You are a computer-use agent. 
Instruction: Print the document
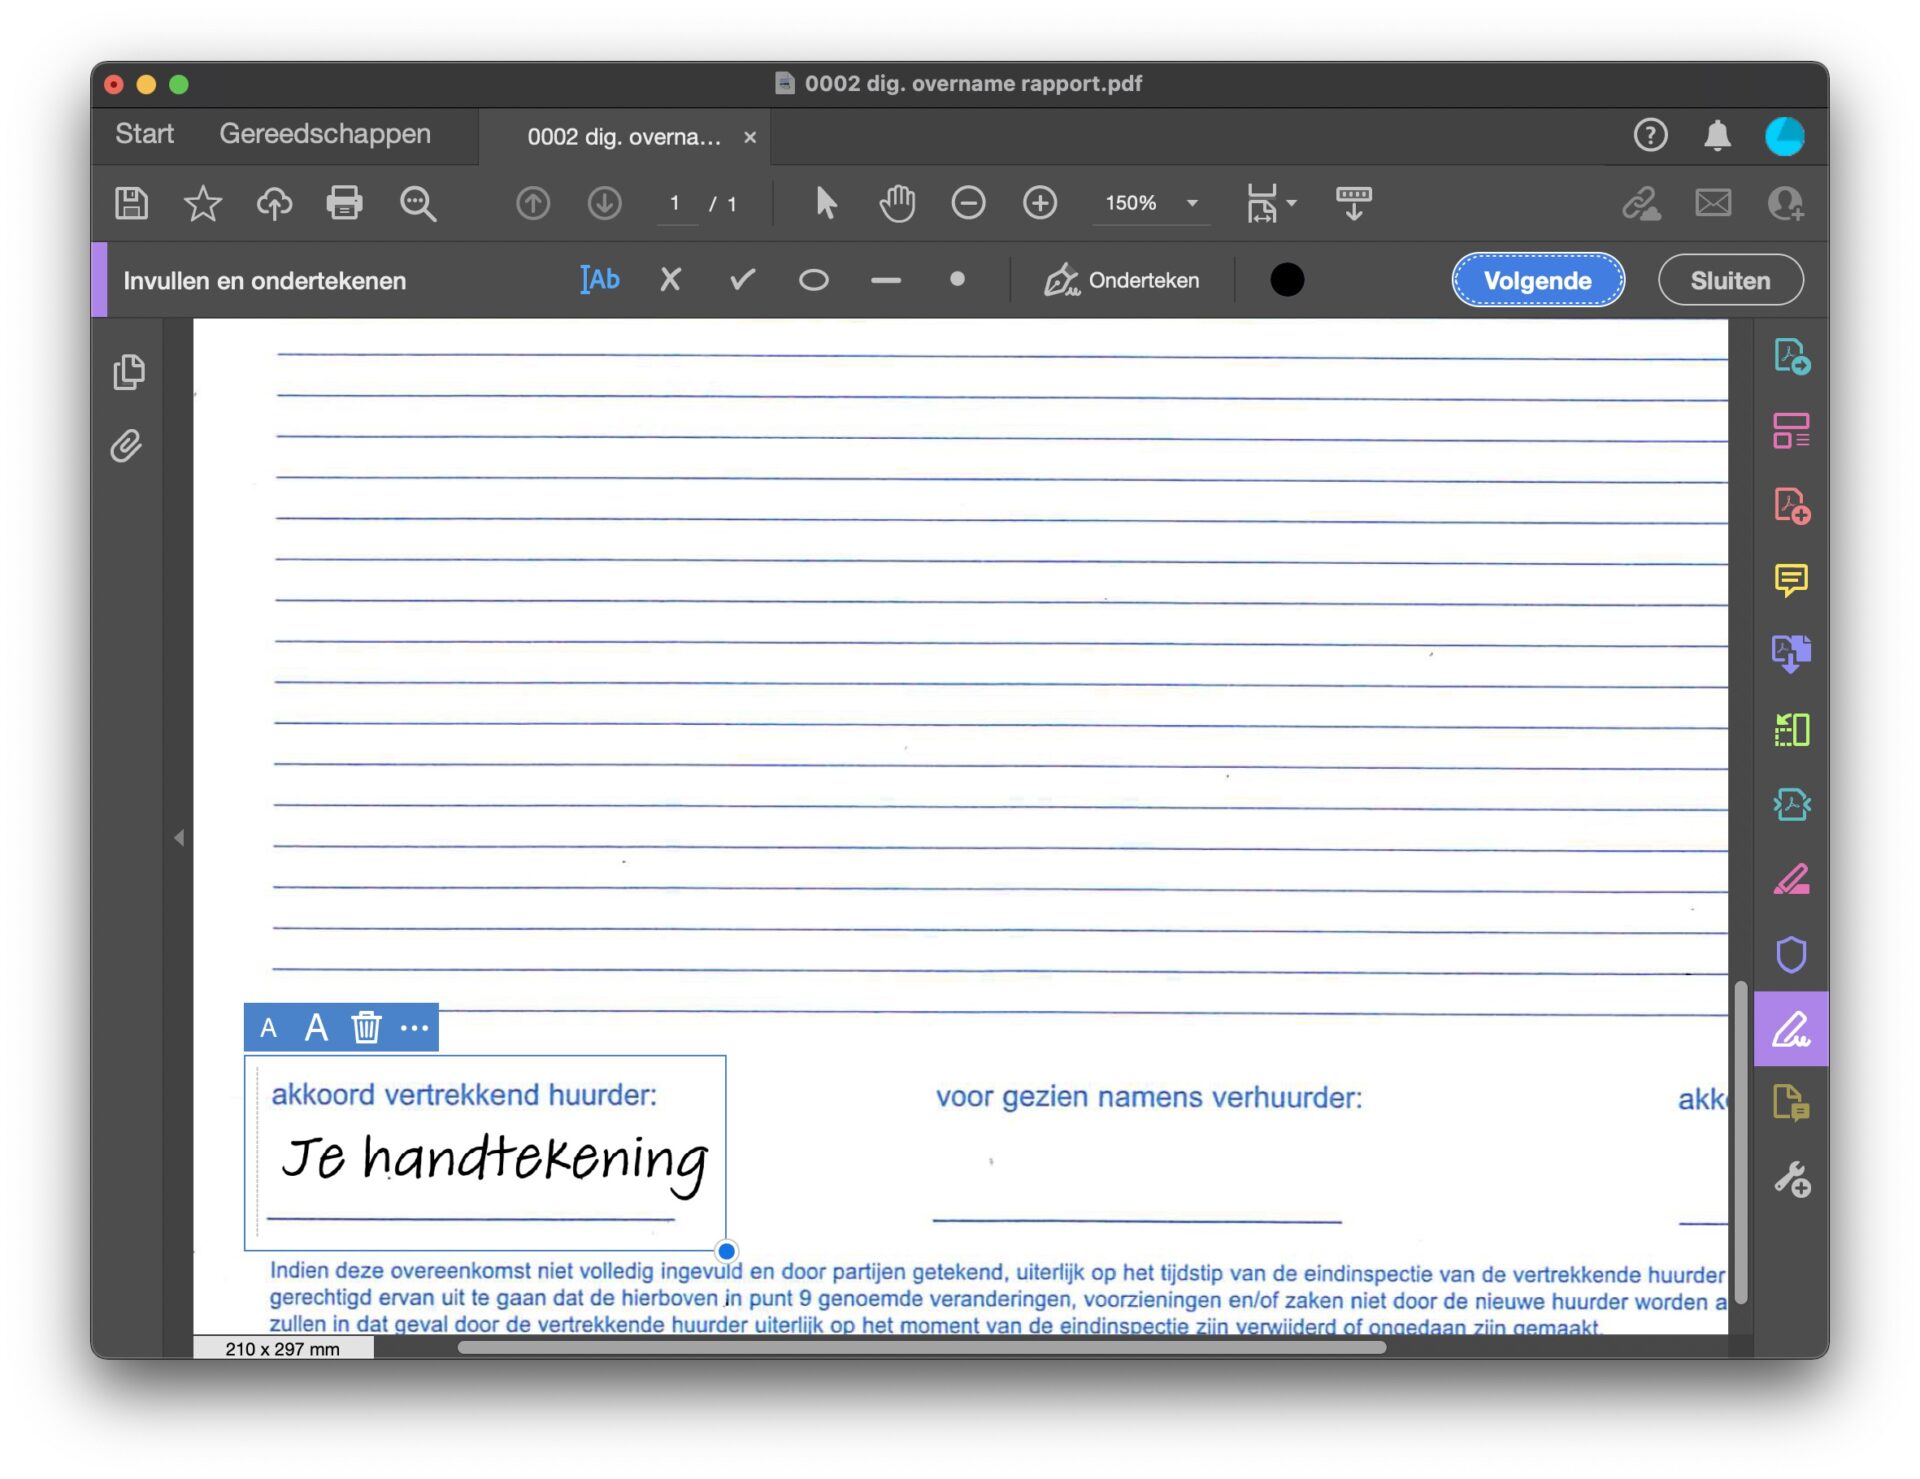[x=345, y=203]
